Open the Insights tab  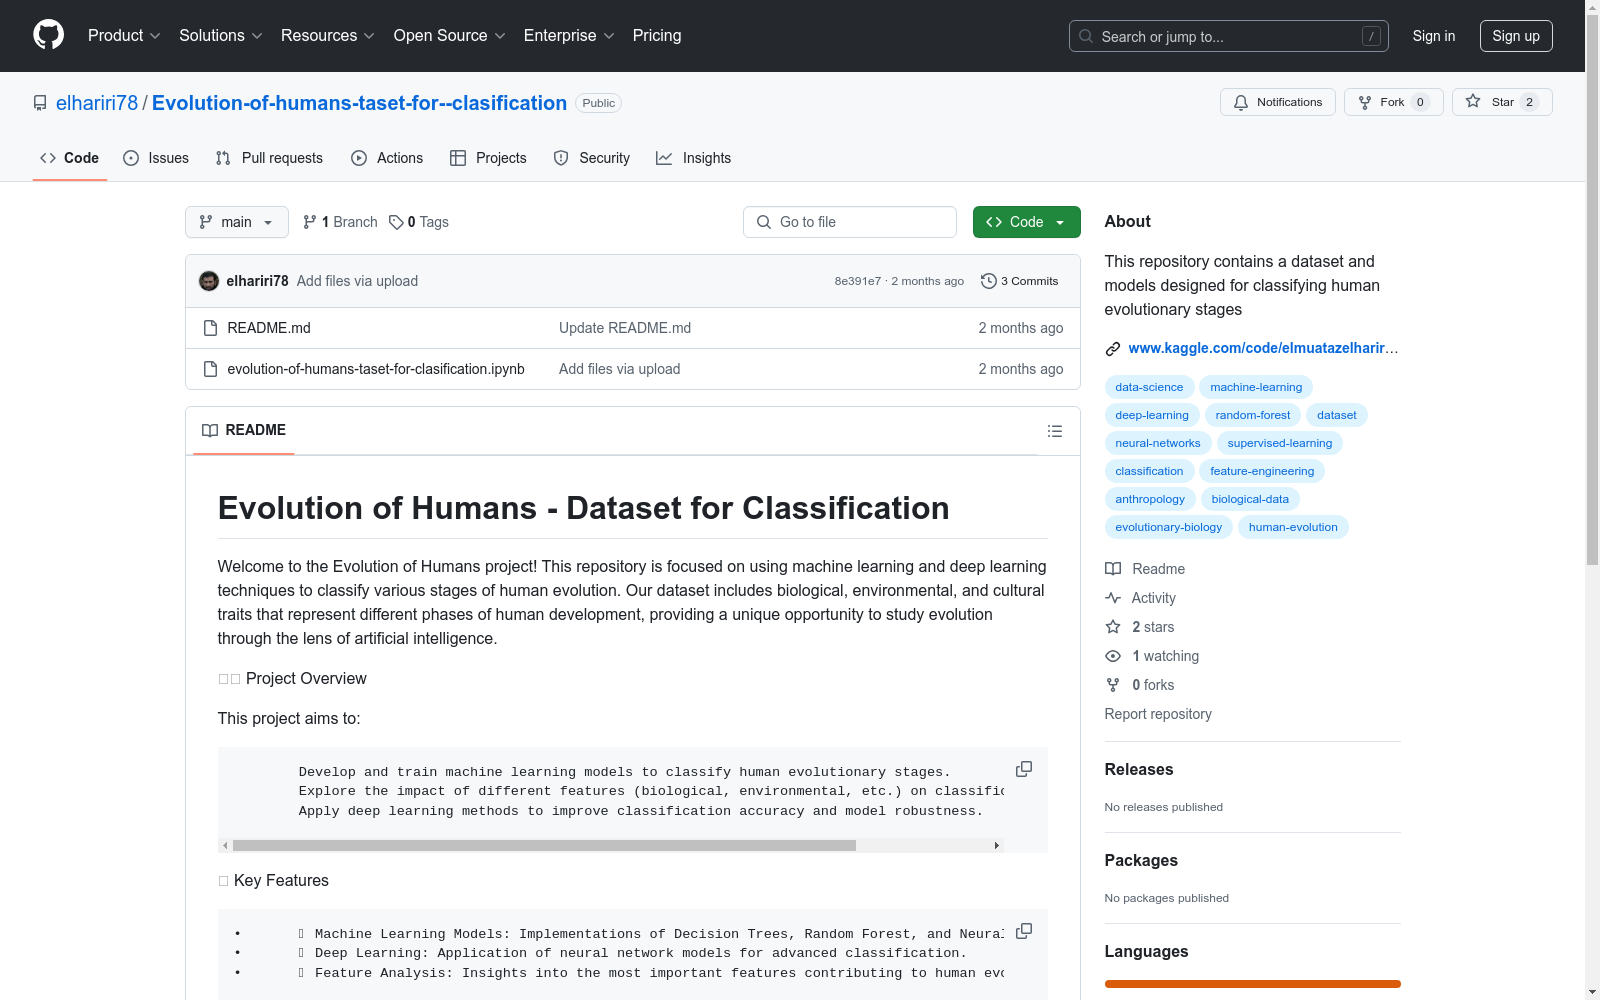click(x=693, y=158)
